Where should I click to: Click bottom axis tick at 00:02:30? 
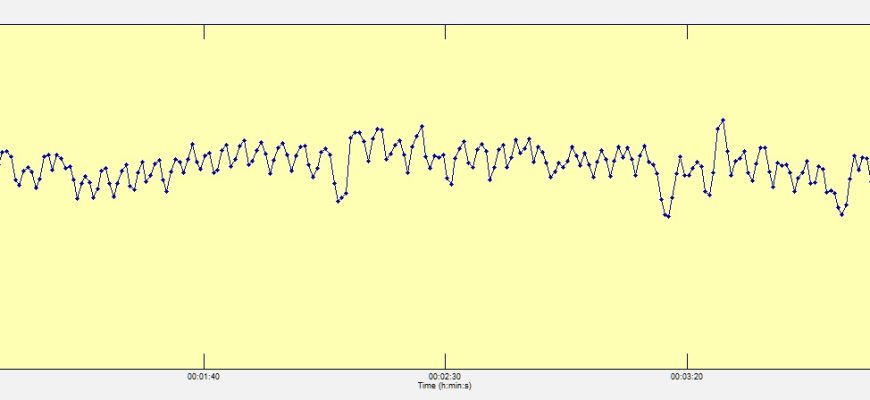point(445,359)
